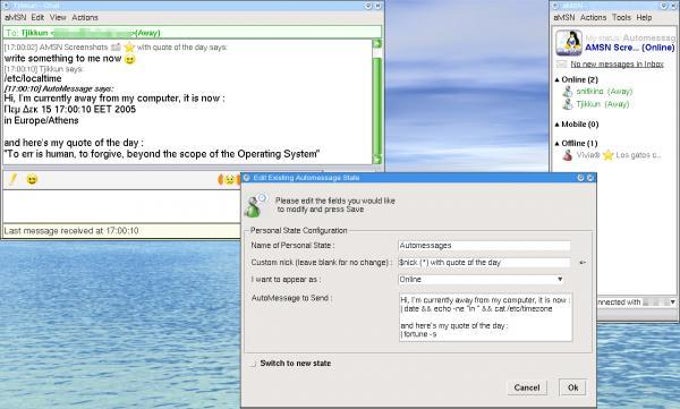Click the AutoMessage to Send text area

tap(485, 317)
